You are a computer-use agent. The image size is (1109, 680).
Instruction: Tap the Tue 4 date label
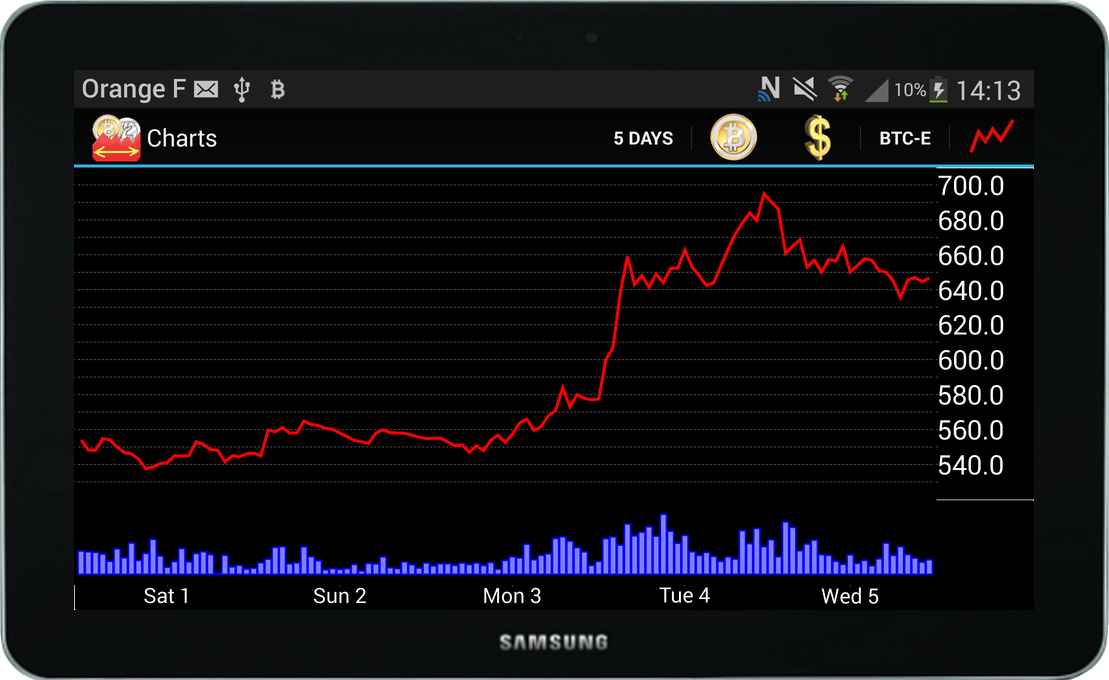684,596
